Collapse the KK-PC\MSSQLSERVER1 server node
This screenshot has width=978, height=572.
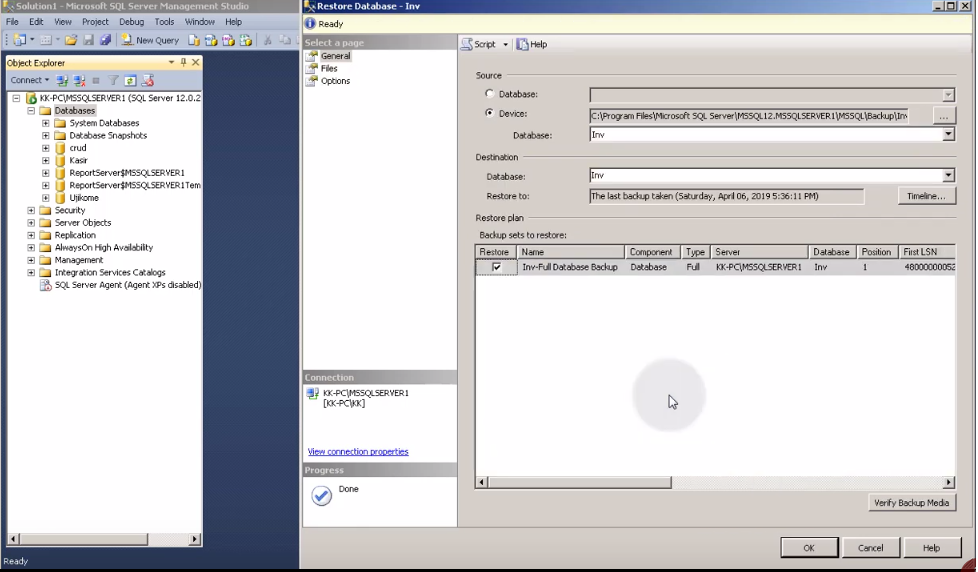point(16,98)
